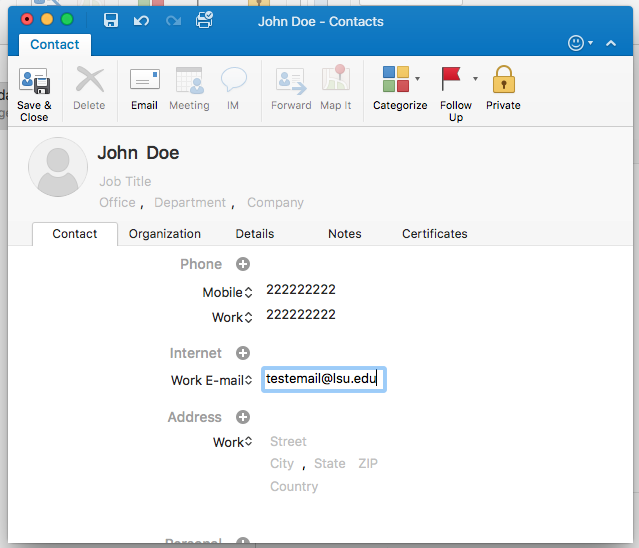This screenshot has height=548, width=639.
Task: Click the Country field
Action: pyautogui.click(x=294, y=486)
